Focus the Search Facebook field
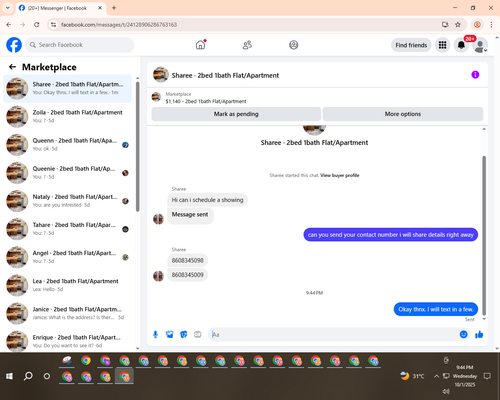500x400 pixels. (x=80, y=45)
